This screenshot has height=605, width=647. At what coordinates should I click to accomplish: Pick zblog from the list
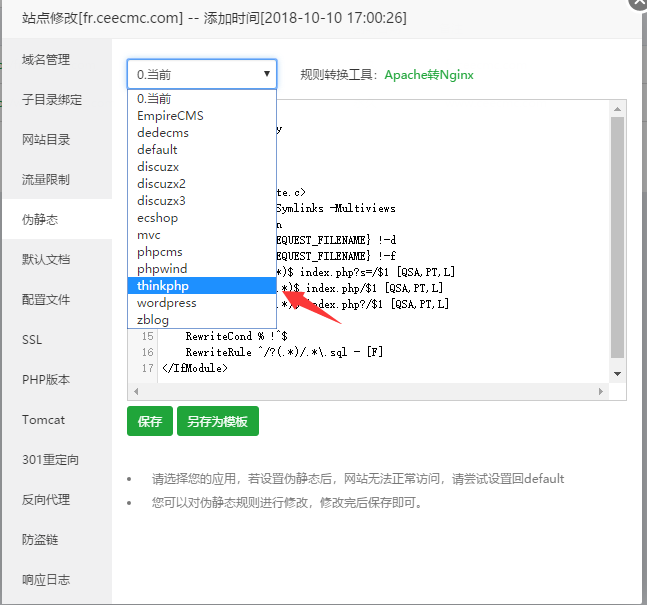pyautogui.click(x=154, y=320)
